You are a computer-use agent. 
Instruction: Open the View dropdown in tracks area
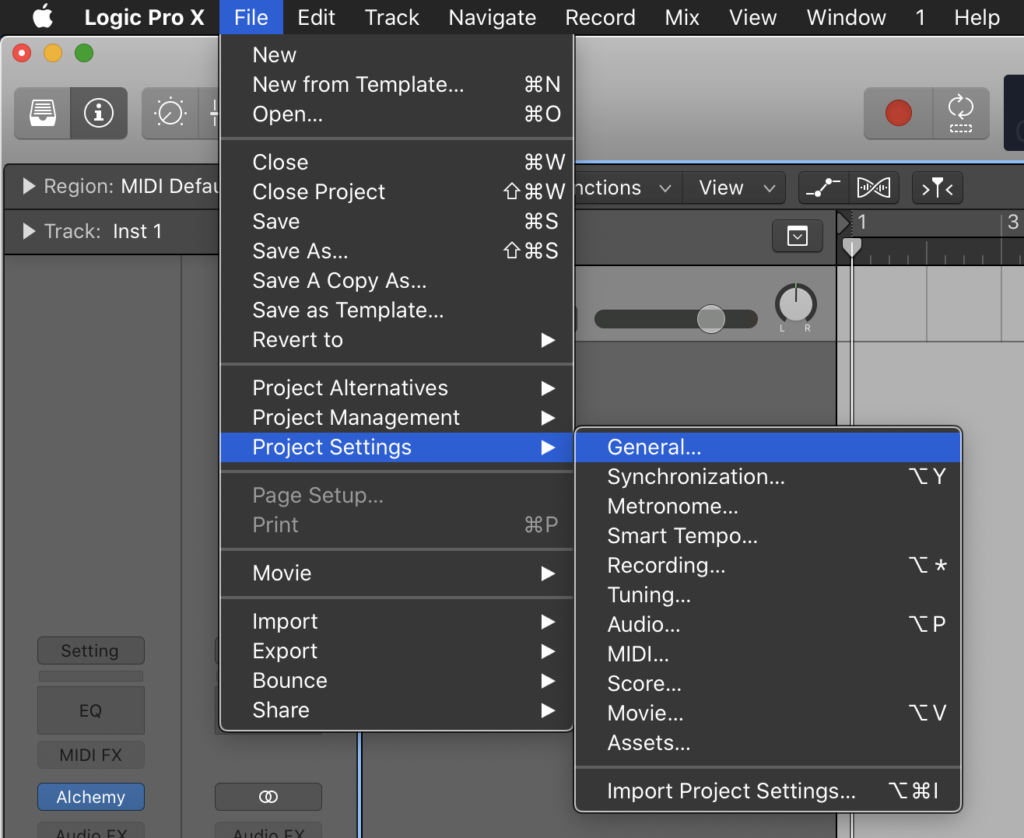click(737, 188)
